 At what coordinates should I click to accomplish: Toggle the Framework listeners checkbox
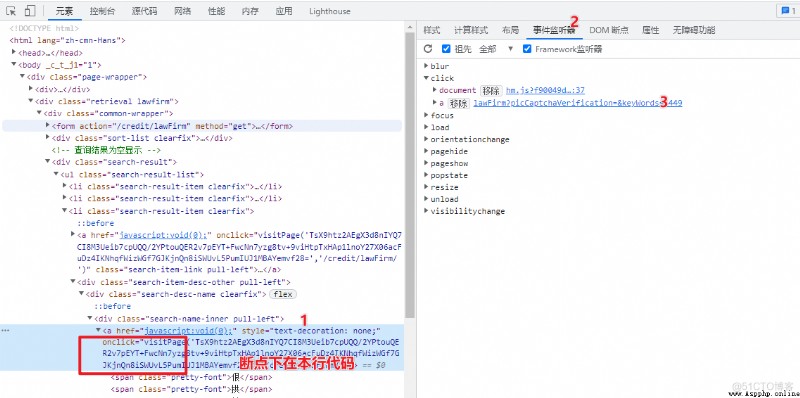point(527,49)
